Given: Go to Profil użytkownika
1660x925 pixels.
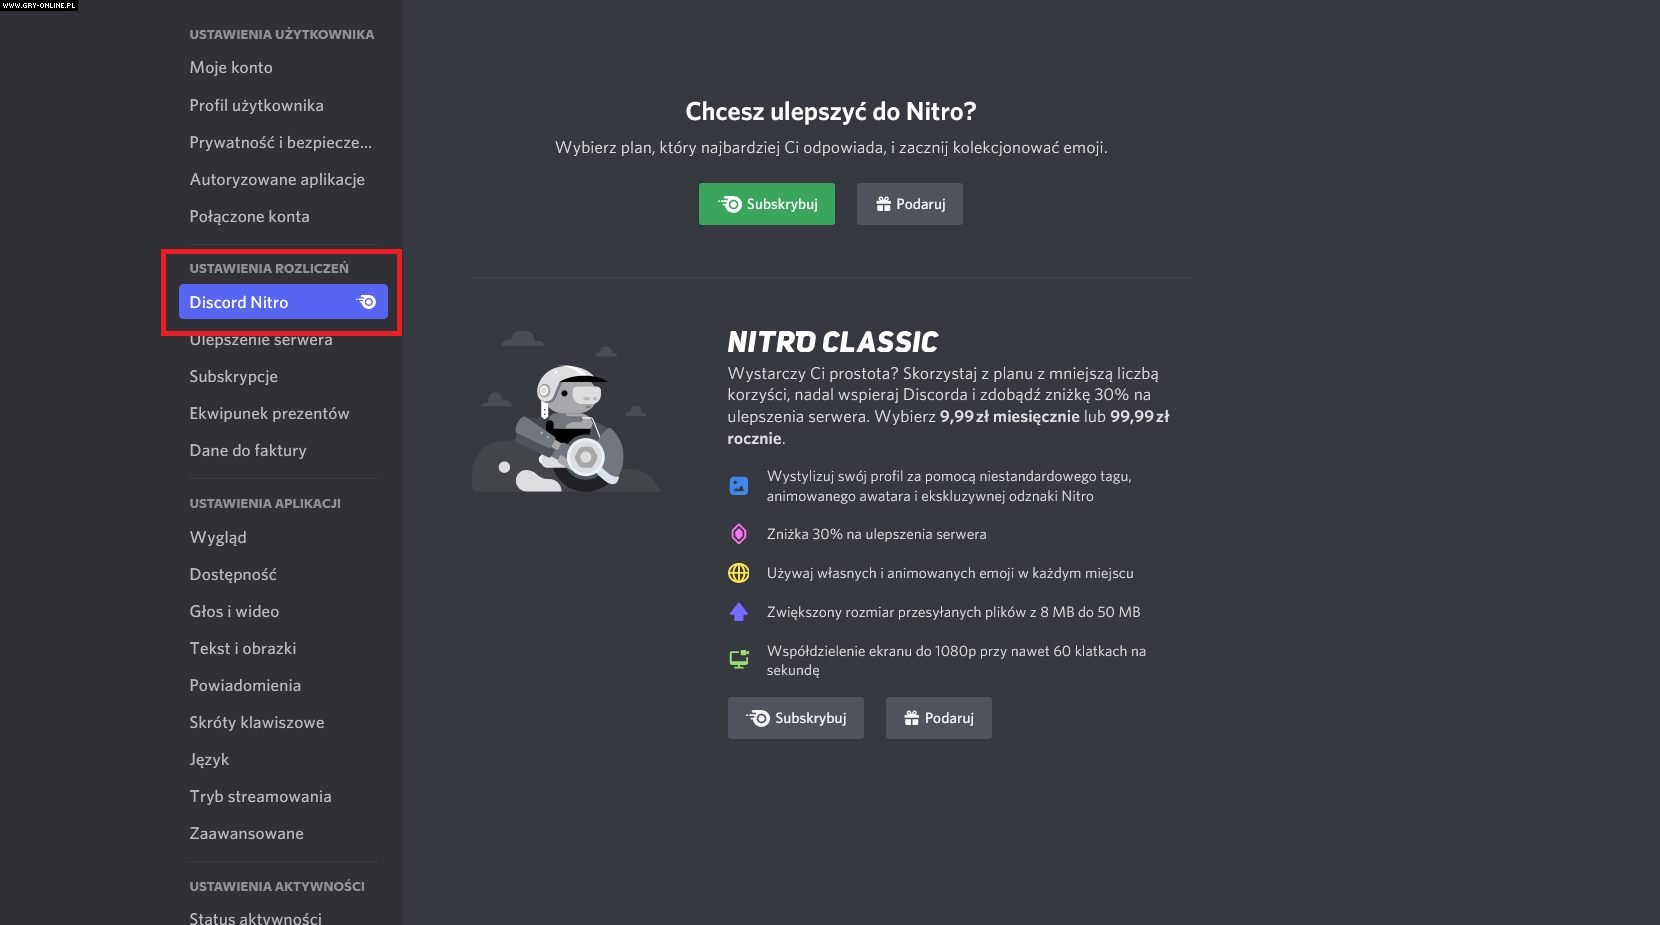Looking at the screenshot, I should pos(256,105).
